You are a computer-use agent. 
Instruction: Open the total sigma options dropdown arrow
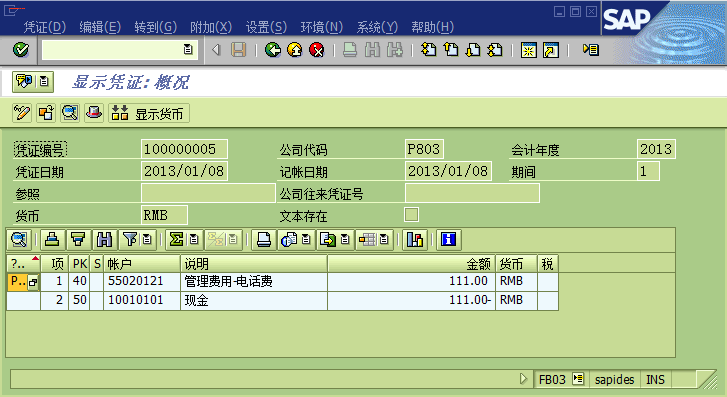194,240
